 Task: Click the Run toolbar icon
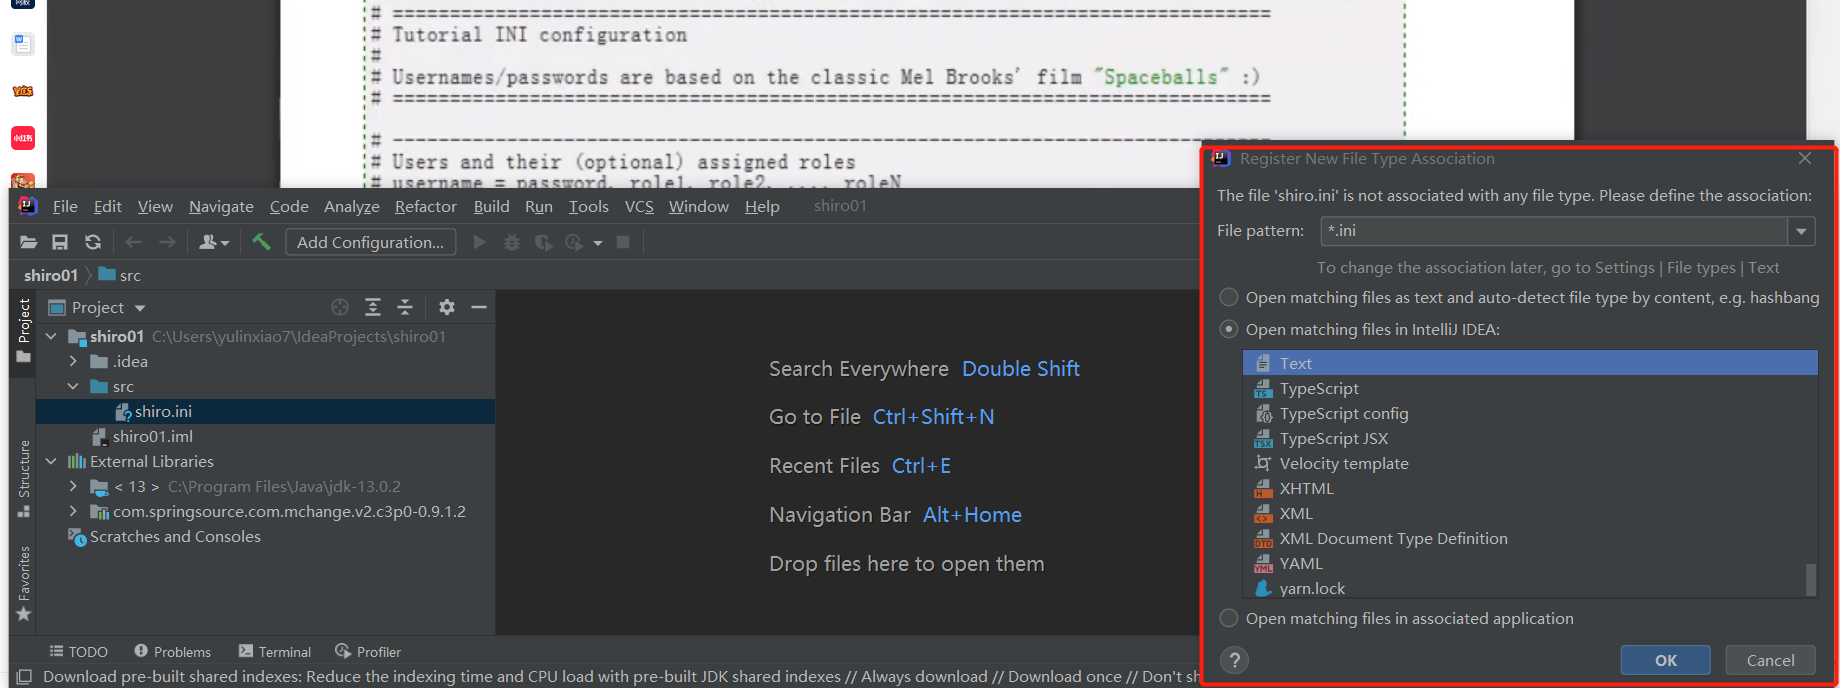[479, 242]
